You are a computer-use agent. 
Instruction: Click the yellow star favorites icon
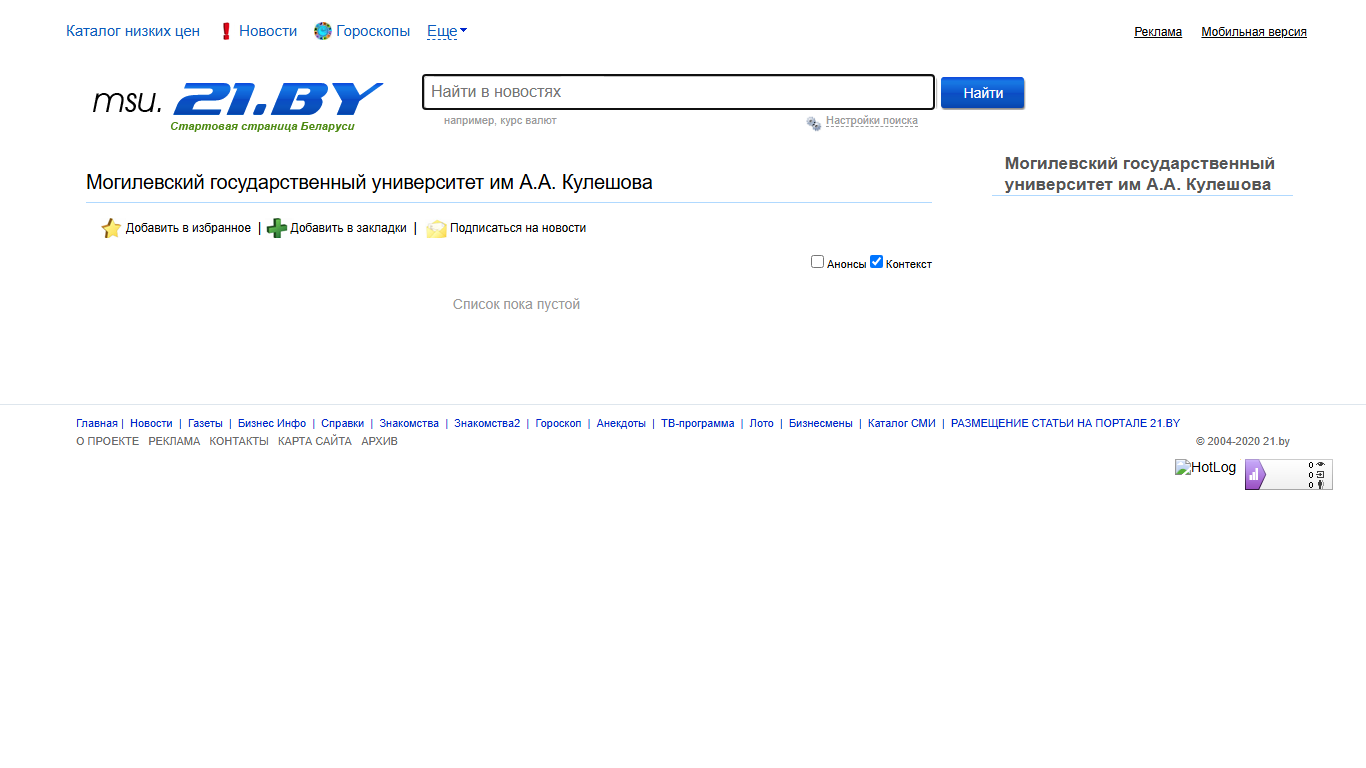(x=111, y=228)
